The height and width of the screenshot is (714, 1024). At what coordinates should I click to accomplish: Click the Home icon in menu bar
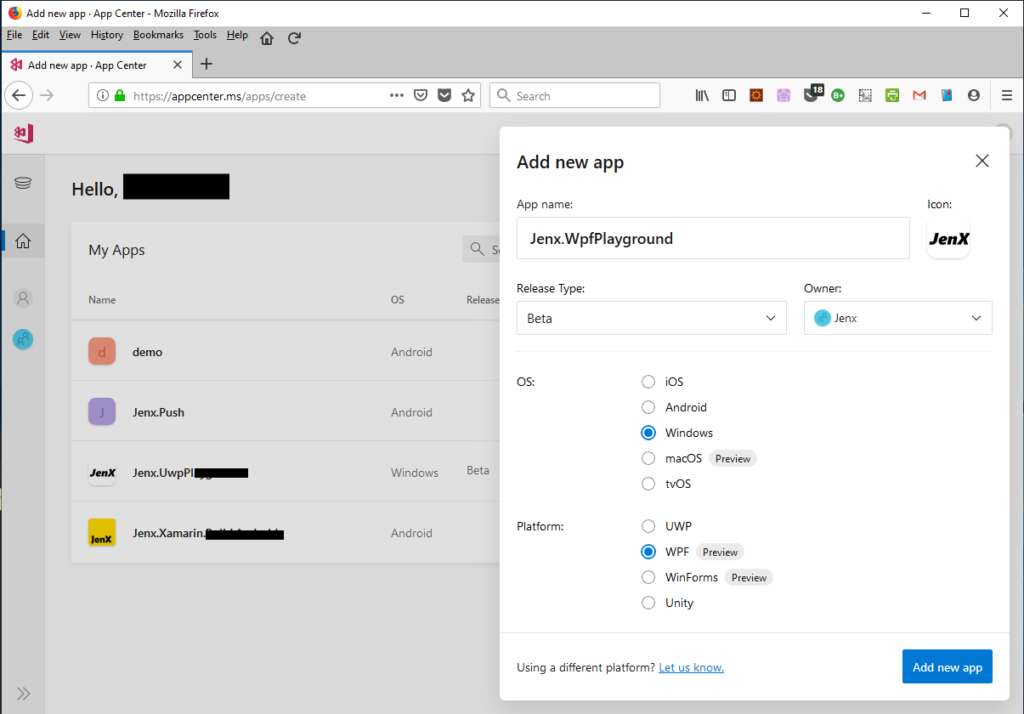[x=266, y=39]
